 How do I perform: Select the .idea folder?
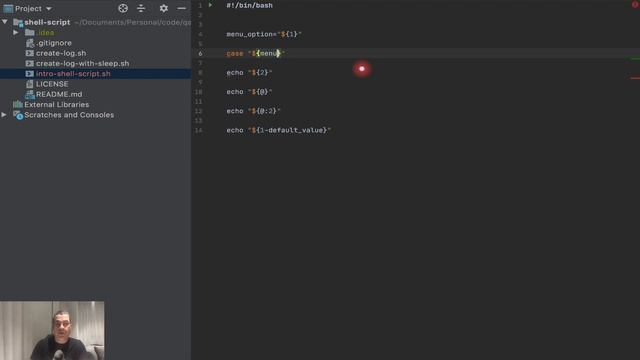click(x=45, y=33)
